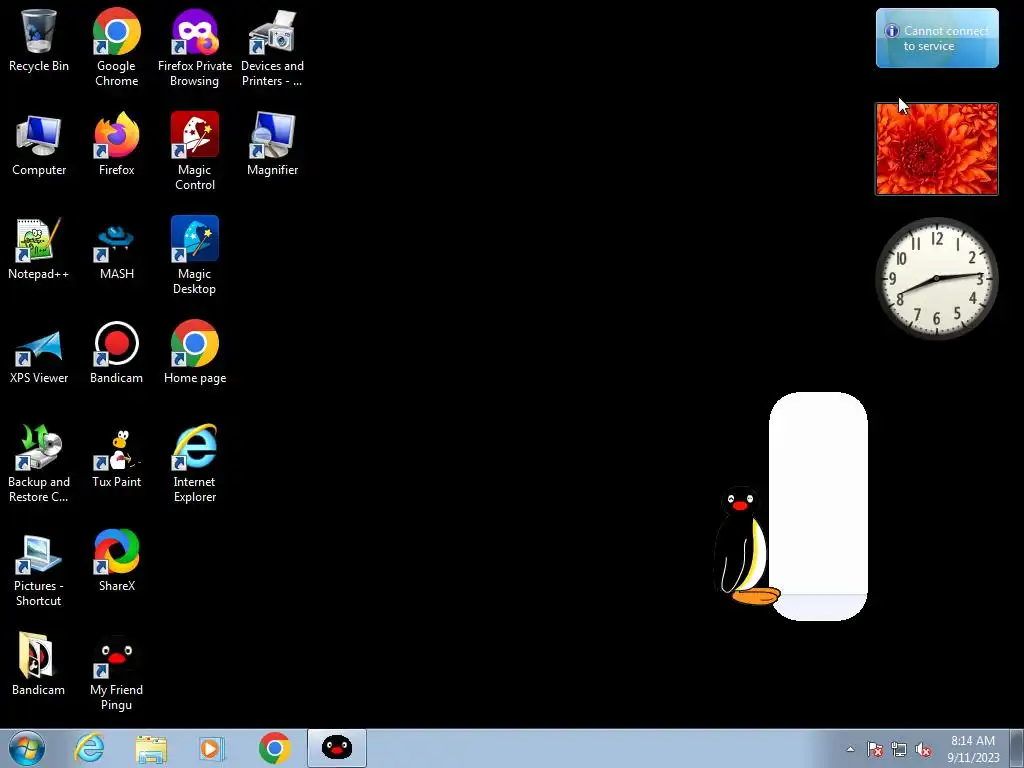Click the Bandicam recorder shortcut icon
The width and height of the screenshot is (1024, 768).
tap(116, 353)
